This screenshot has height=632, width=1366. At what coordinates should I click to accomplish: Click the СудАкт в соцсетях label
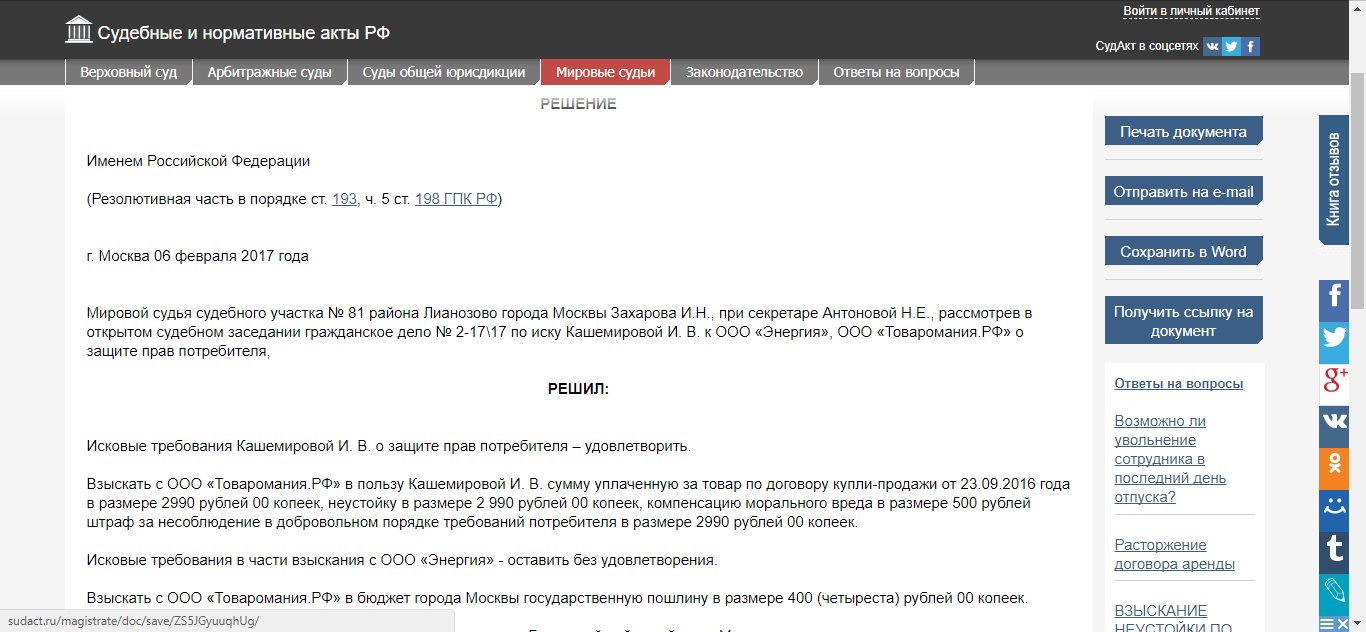[x=1146, y=46]
